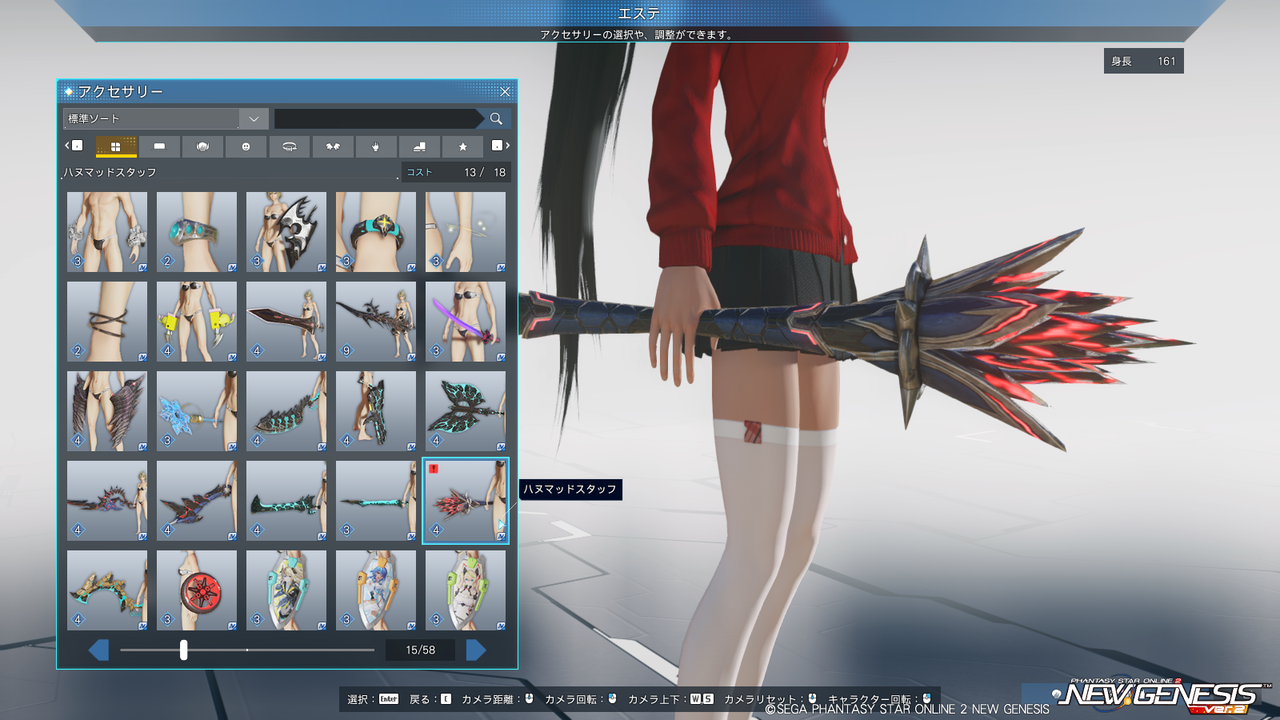Select the highlighted red ハヌマッドスタッフ thumbnail
The height and width of the screenshot is (720, 1280).
466,500
